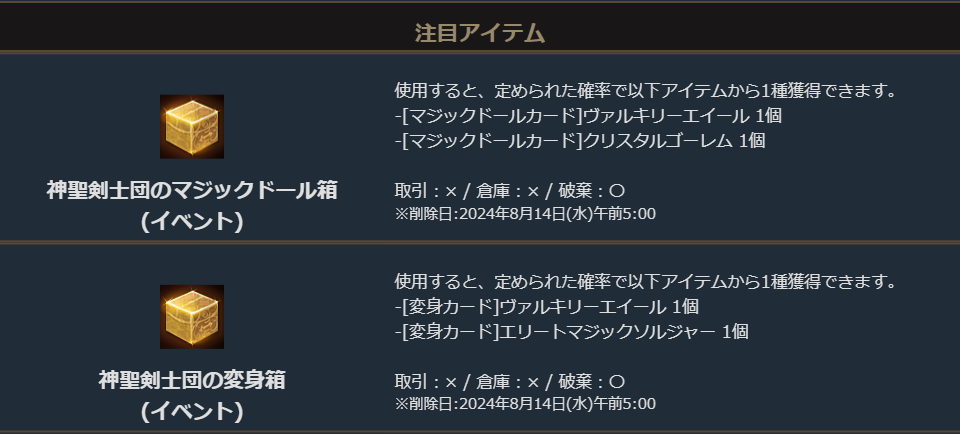Image resolution: width=960 pixels, height=434 pixels.
Task: Click the 削除日 note for 変身箱
Action: pyautogui.click(x=525, y=404)
